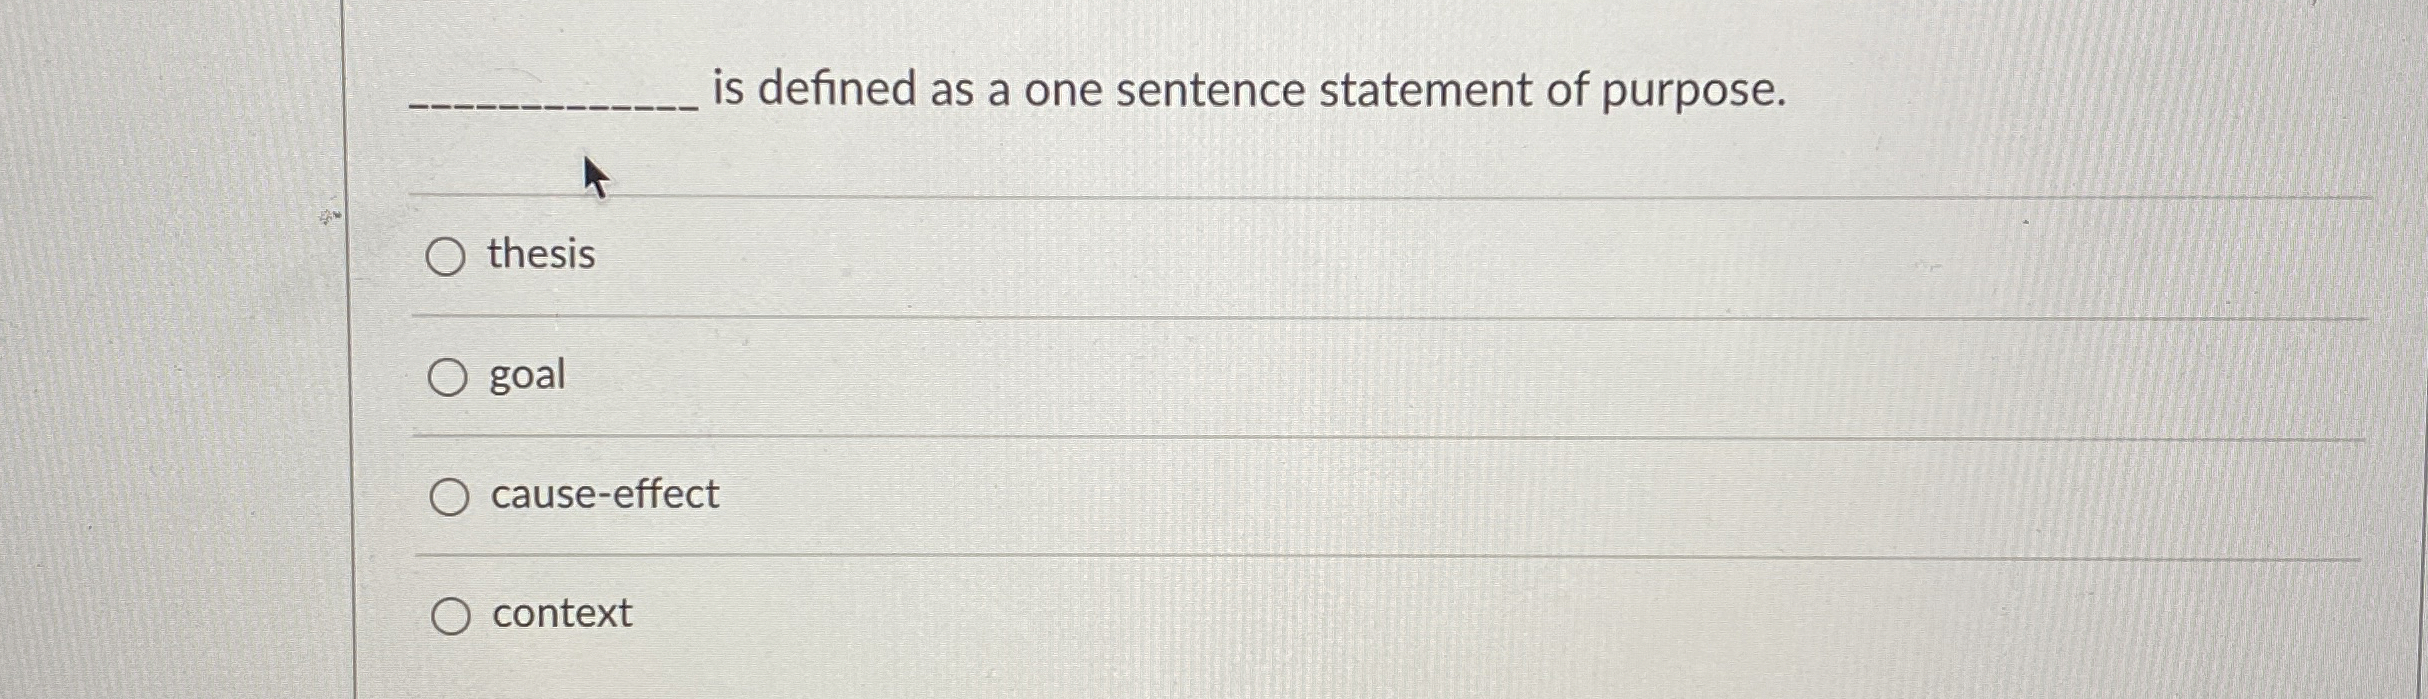Mark thesis as your selected choice
The width and height of the screenshot is (2428, 699).
tap(447, 257)
